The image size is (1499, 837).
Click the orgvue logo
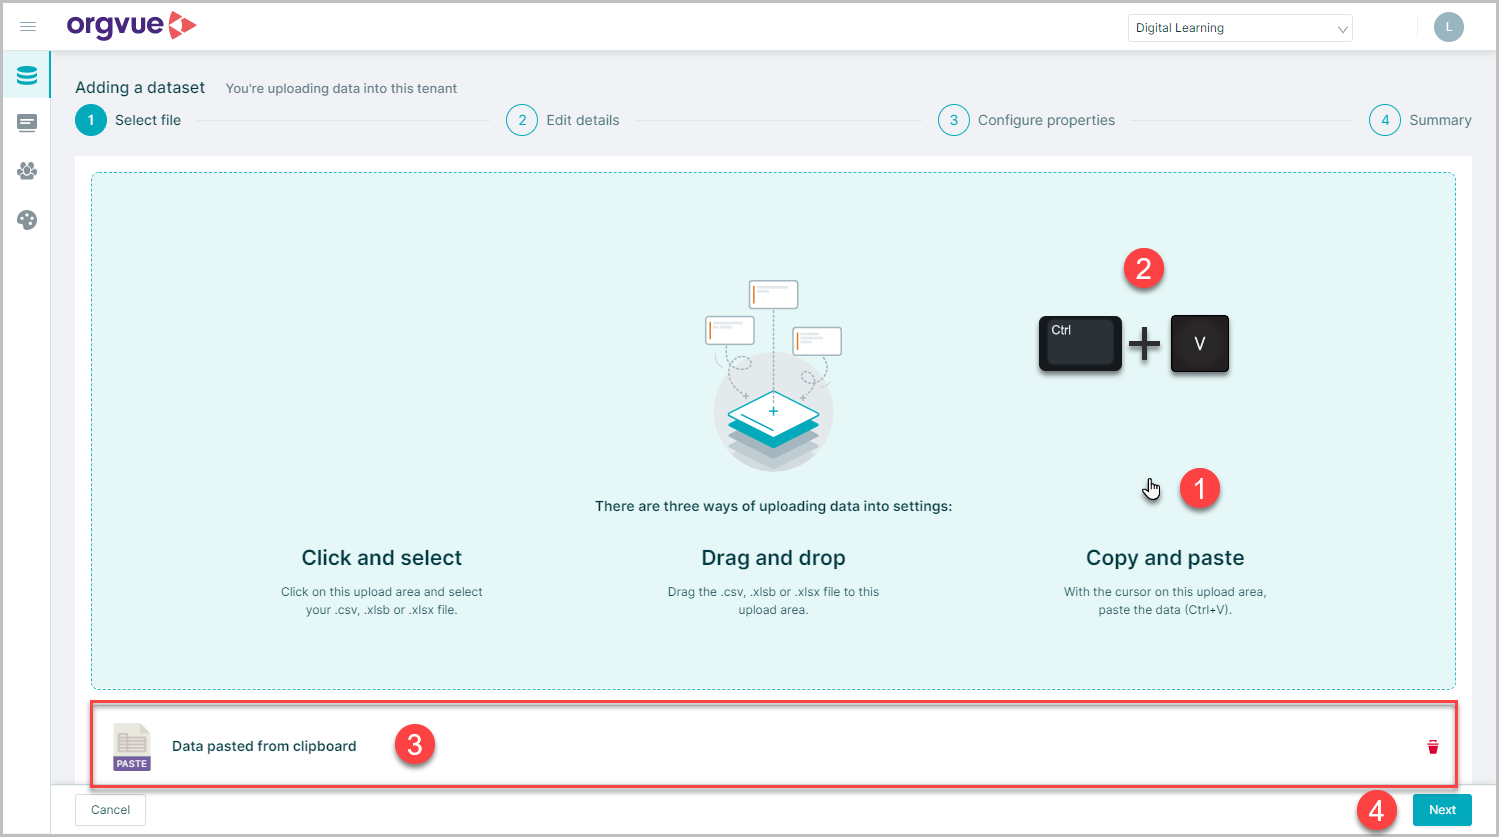131,26
